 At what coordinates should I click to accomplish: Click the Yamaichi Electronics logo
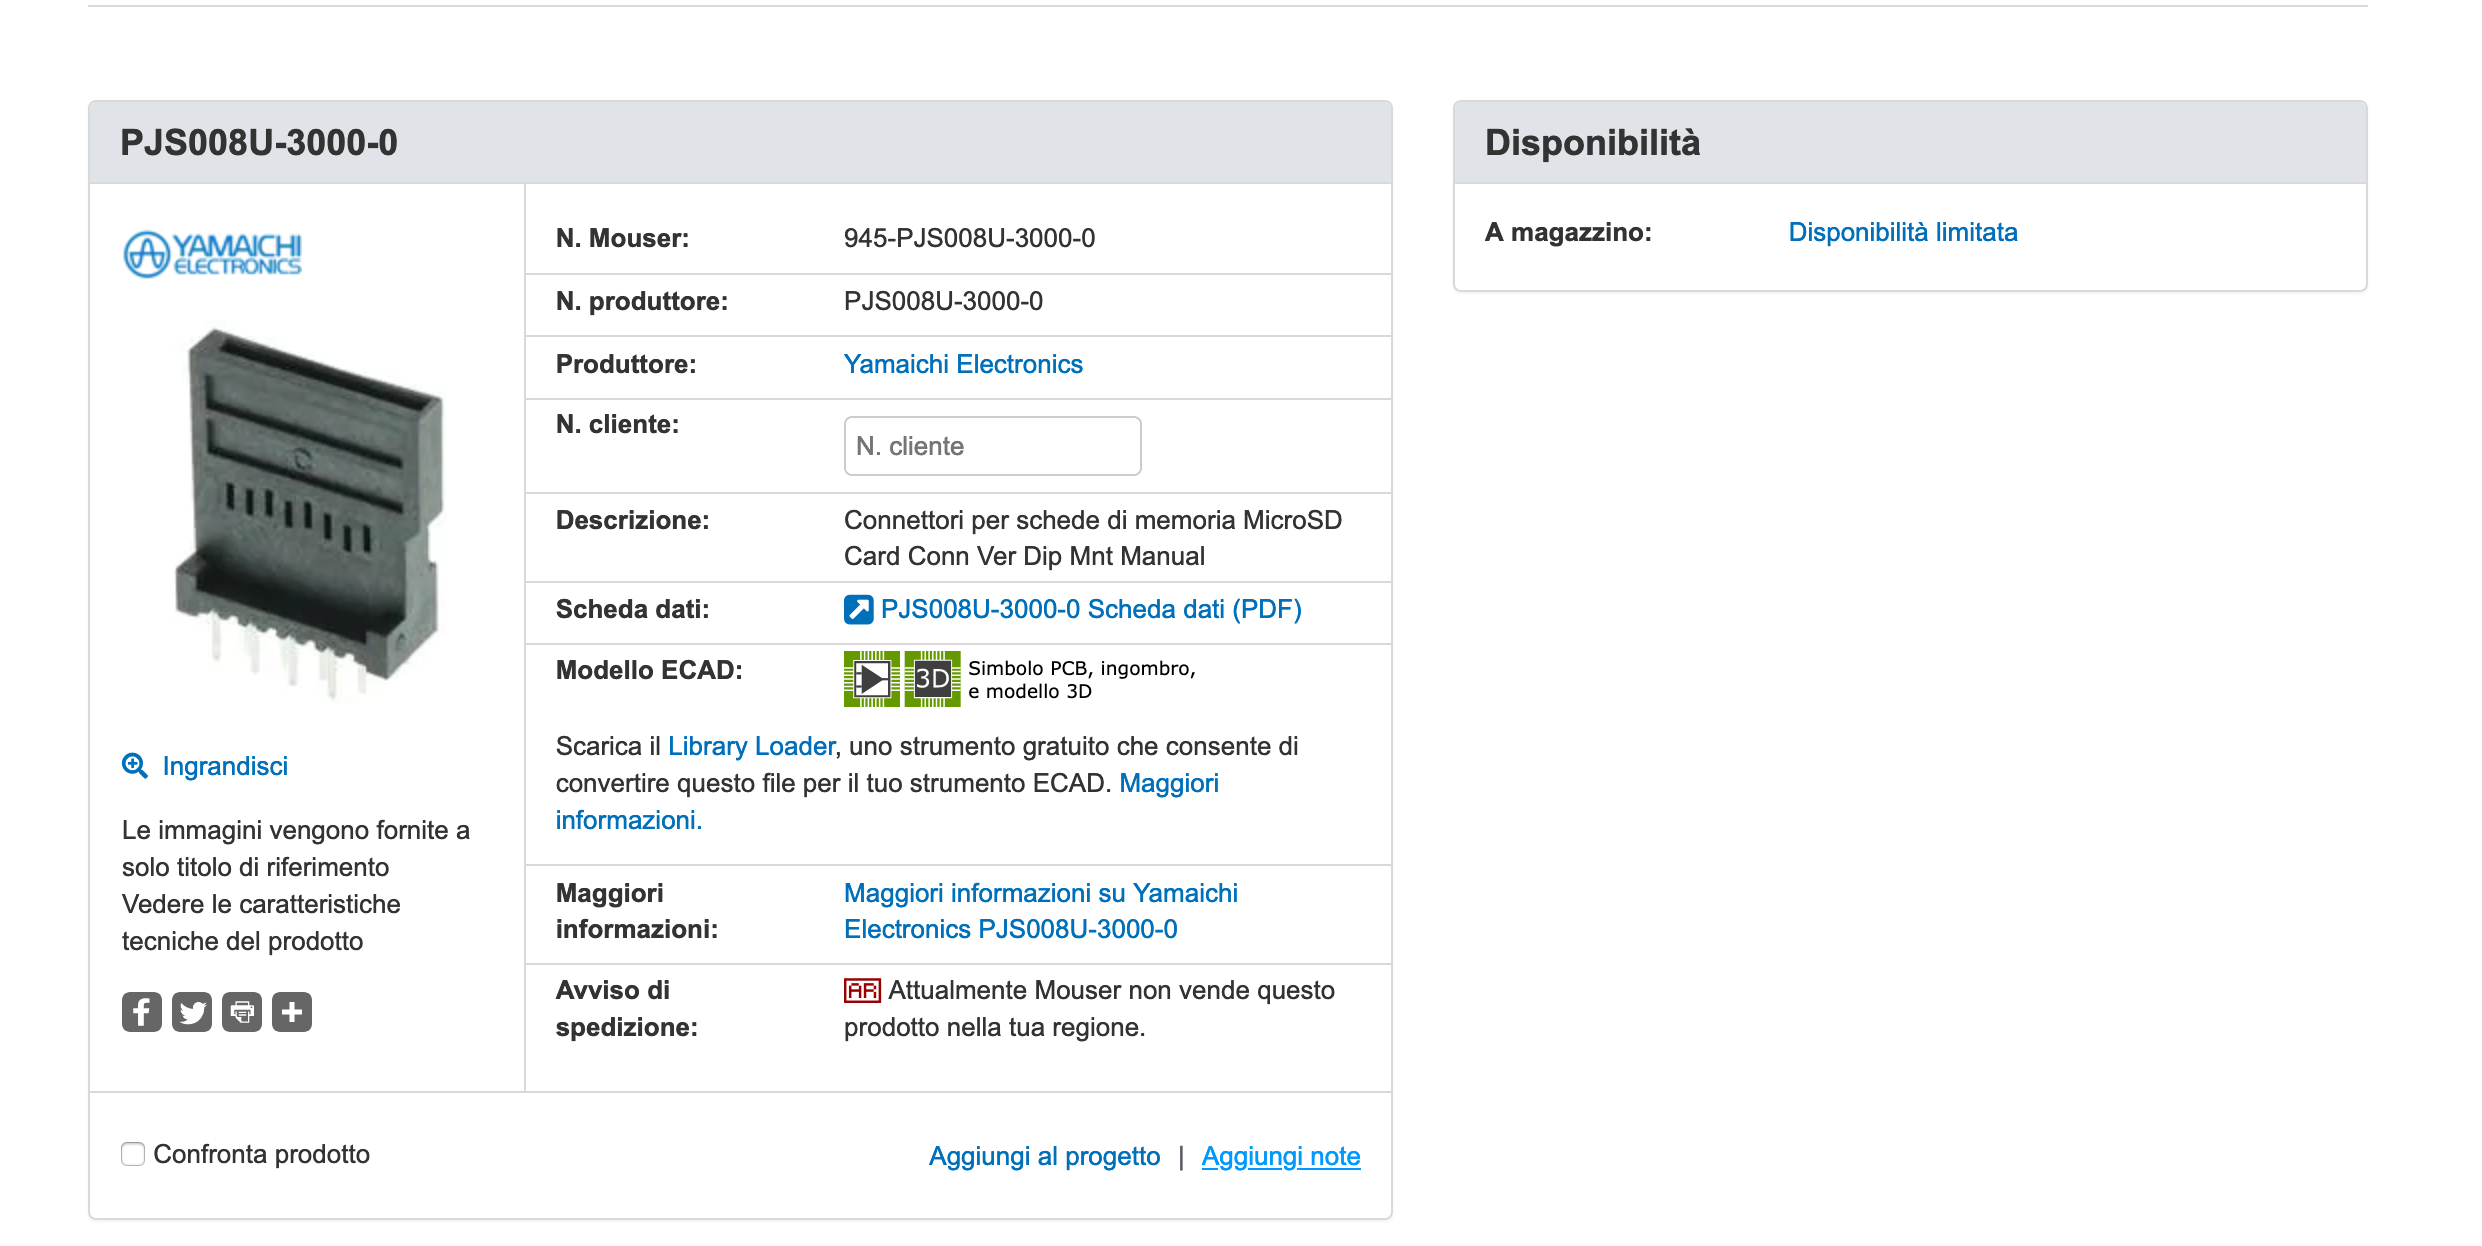pyautogui.click(x=212, y=254)
